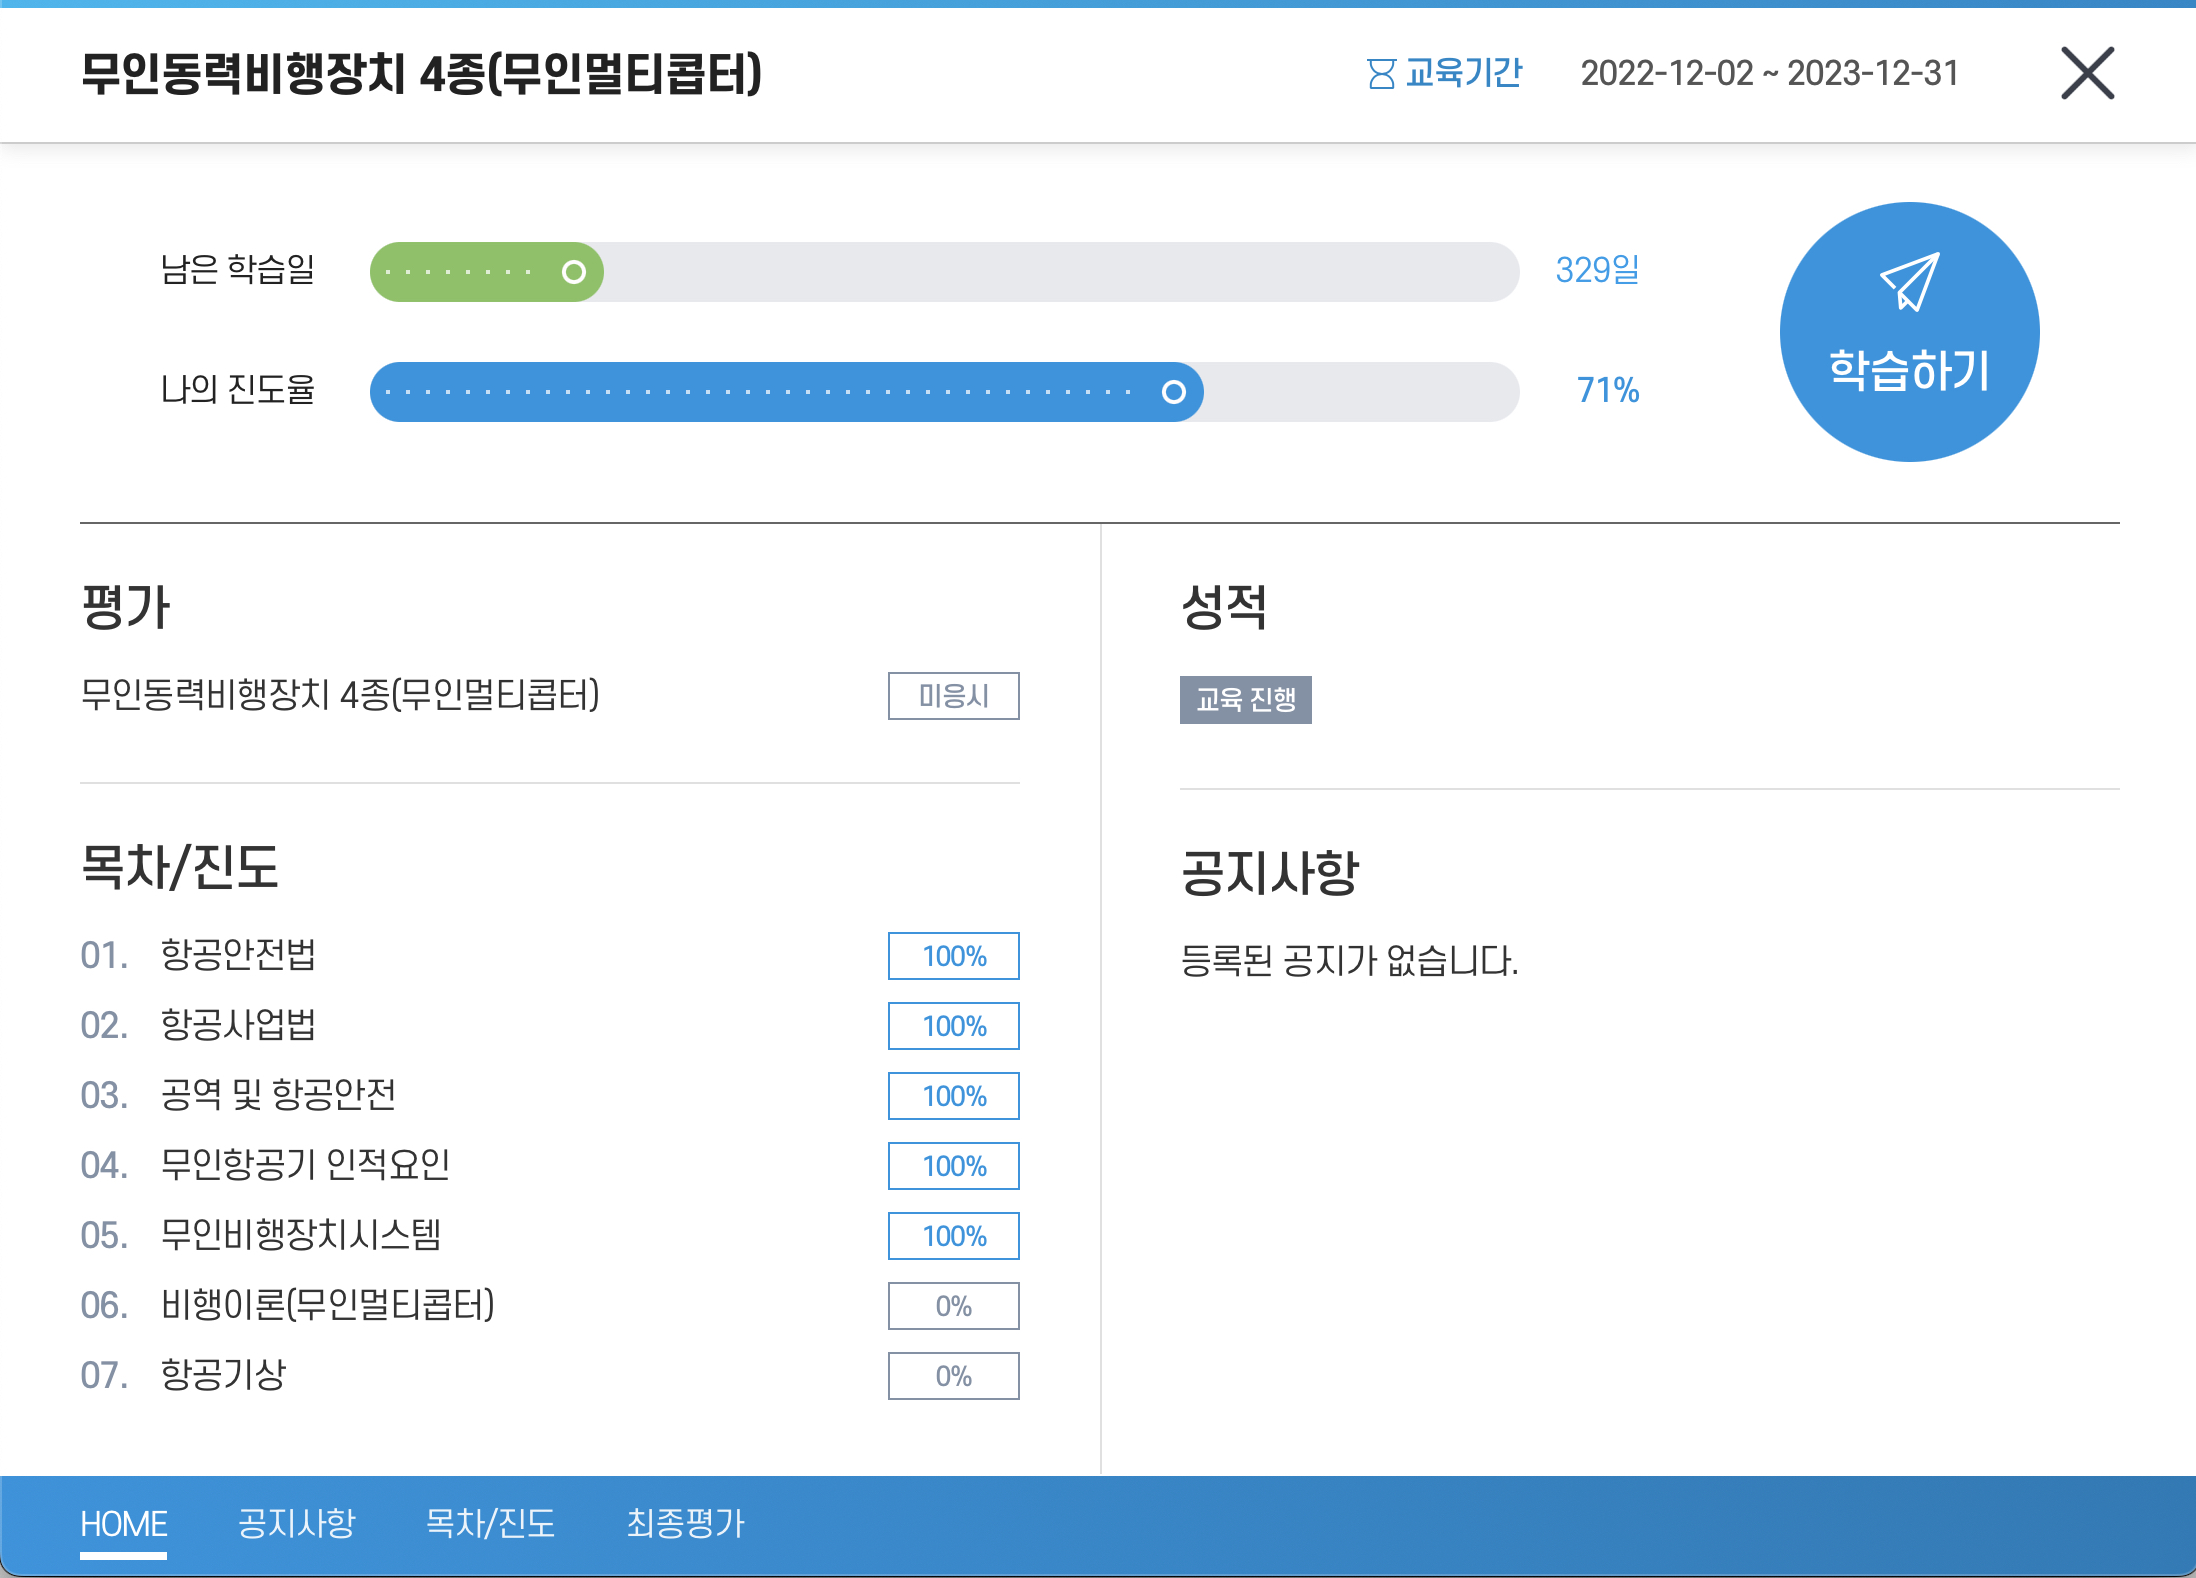The width and height of the screenshot is (2196, 1578).
Task: Switch to the 공지사항 tab
Action: coord(295,1522)
